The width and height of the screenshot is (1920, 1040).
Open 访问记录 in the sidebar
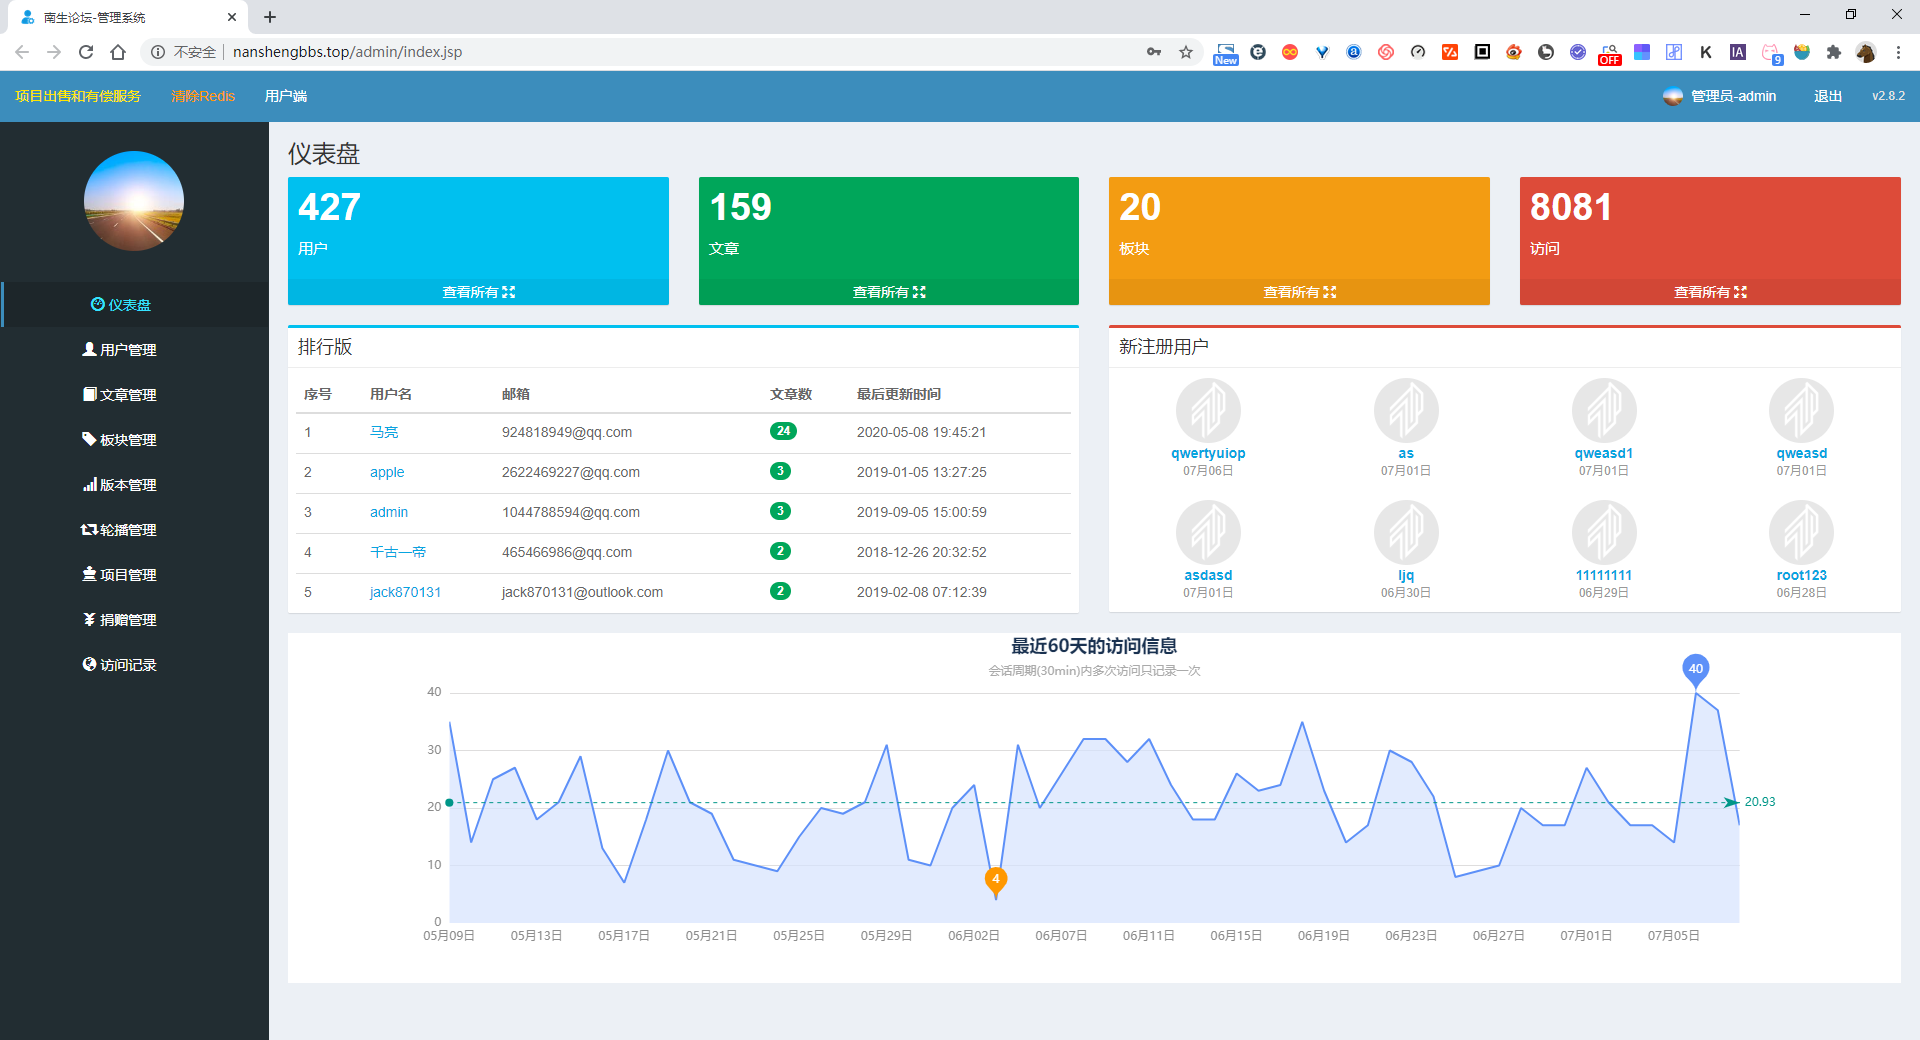pos(120,665)
